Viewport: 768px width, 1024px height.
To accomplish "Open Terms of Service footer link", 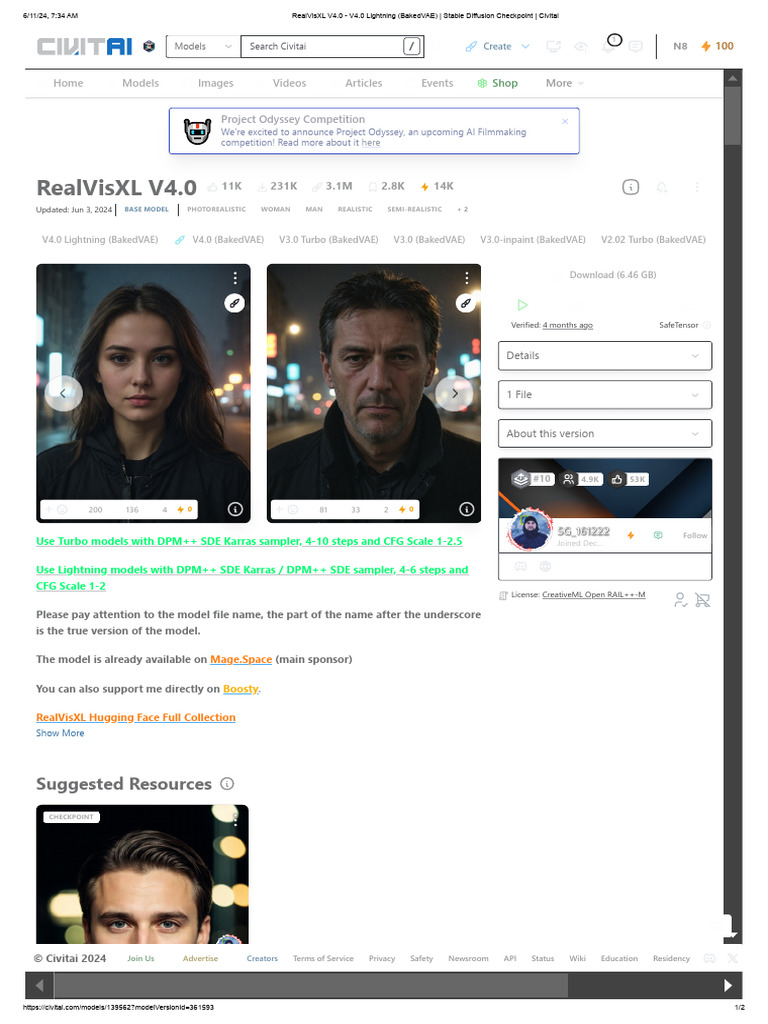I will 323,959.
